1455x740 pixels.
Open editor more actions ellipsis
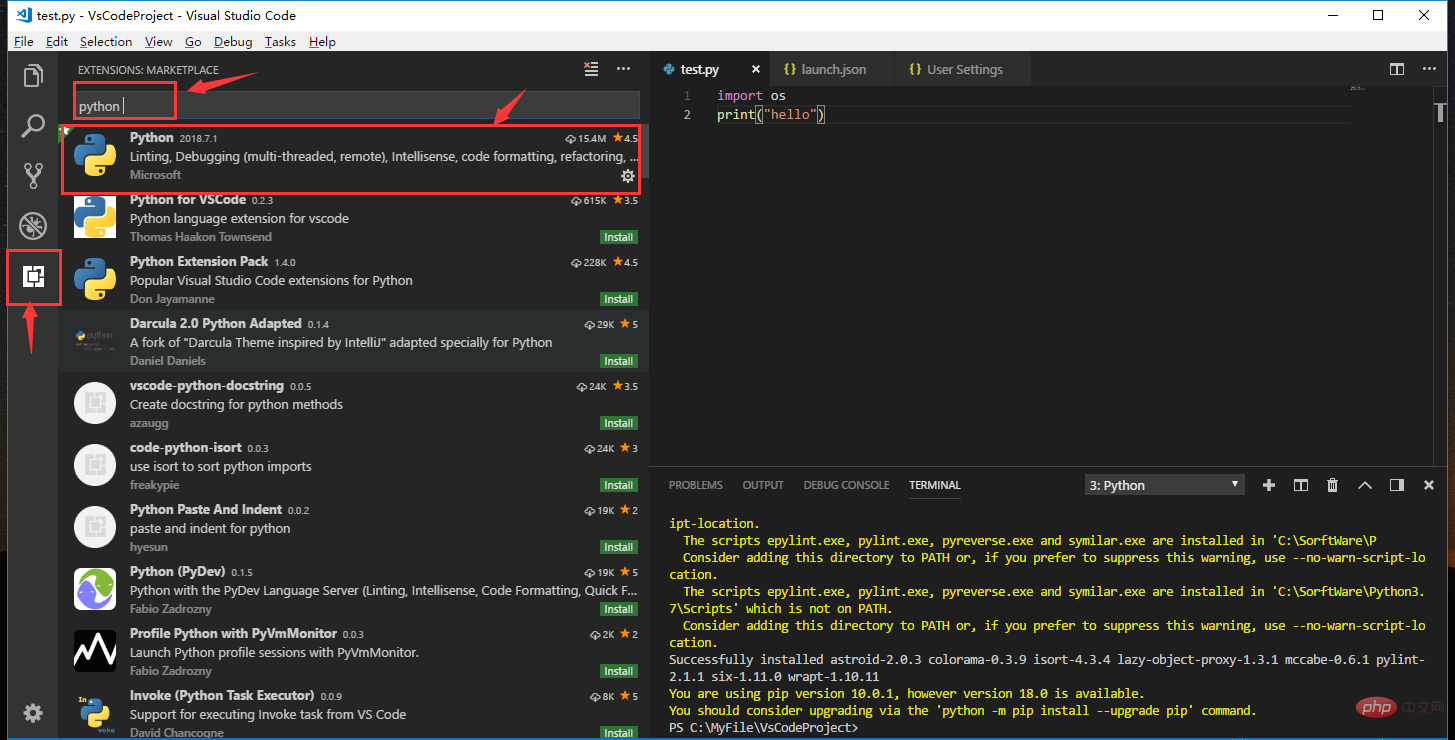[x=1429, y=69]
